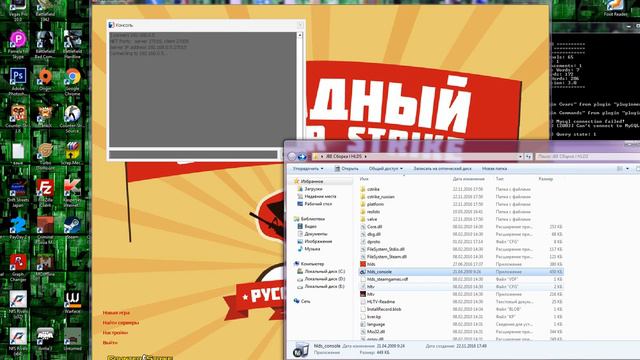Click Найти серверы in game menu
Screen dimensions: 640x360
(x=121, y=322)
